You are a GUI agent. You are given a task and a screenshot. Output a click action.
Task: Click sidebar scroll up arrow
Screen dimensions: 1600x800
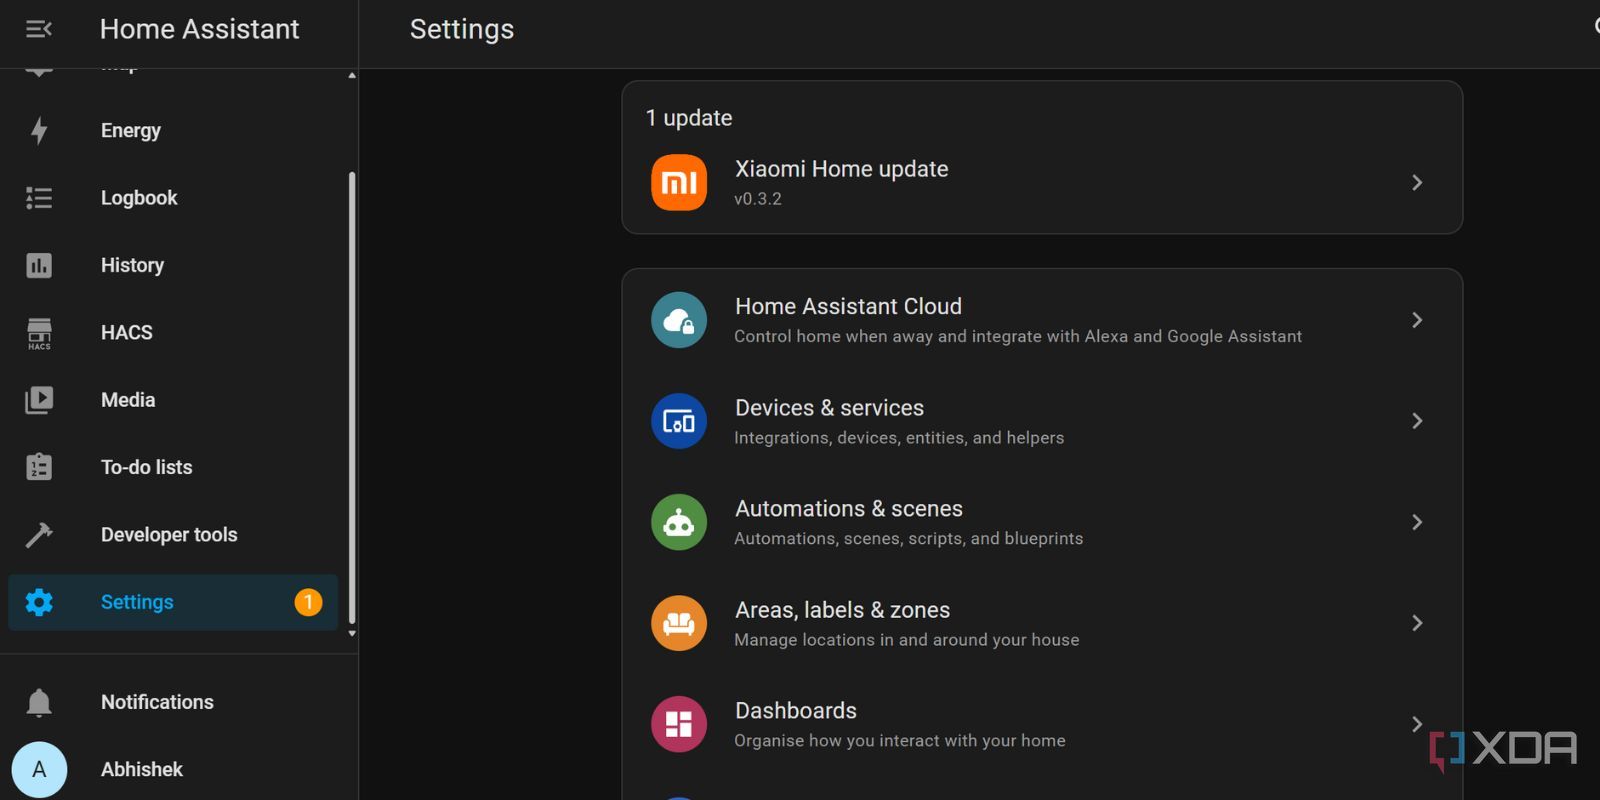tap(352, 75)
